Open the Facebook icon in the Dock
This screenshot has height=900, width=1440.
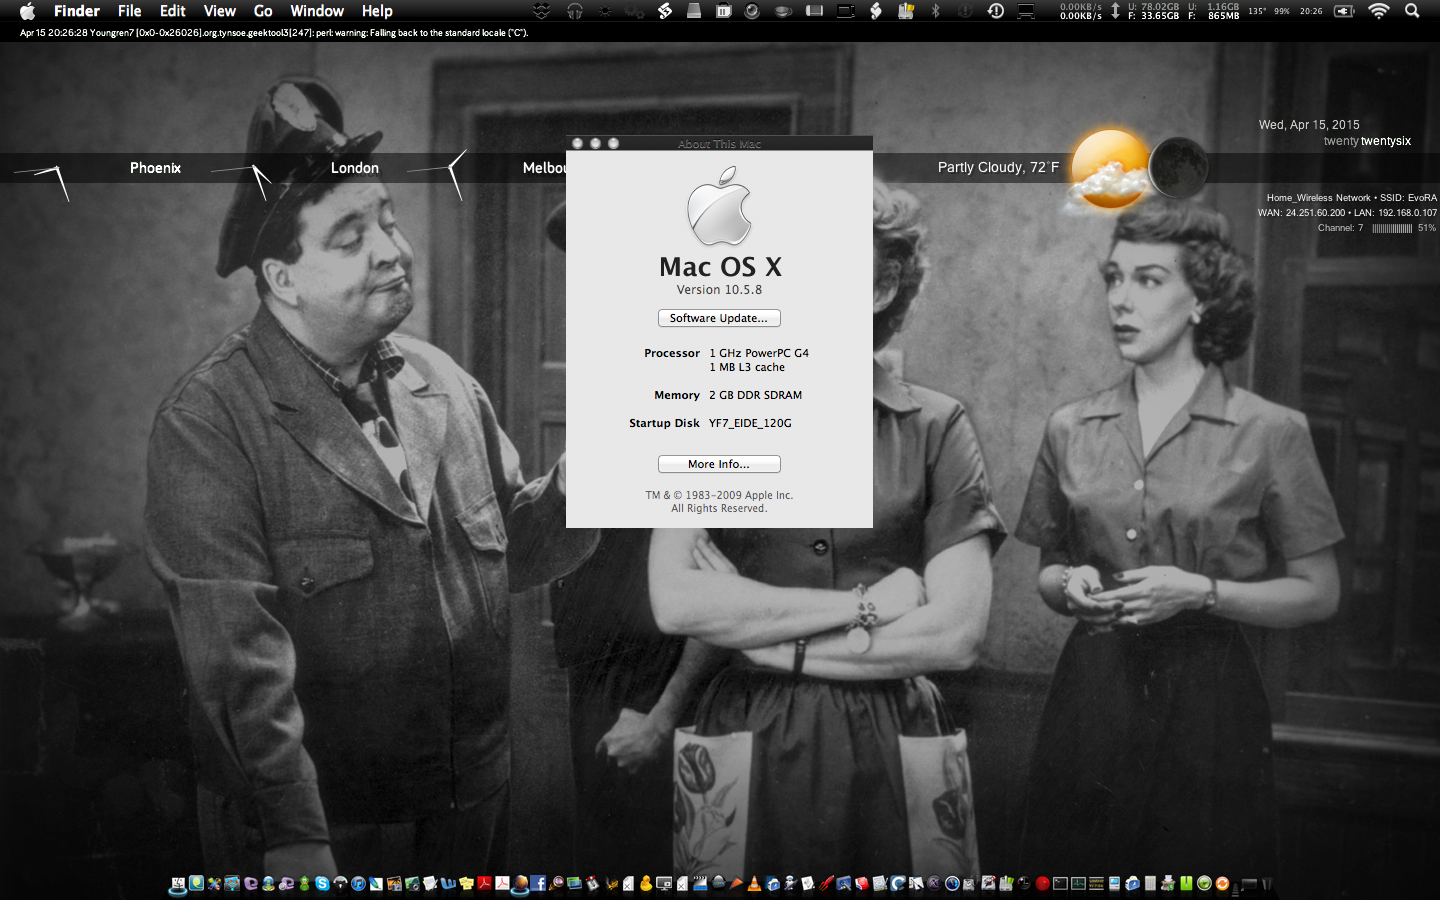(x=538, y=883)
